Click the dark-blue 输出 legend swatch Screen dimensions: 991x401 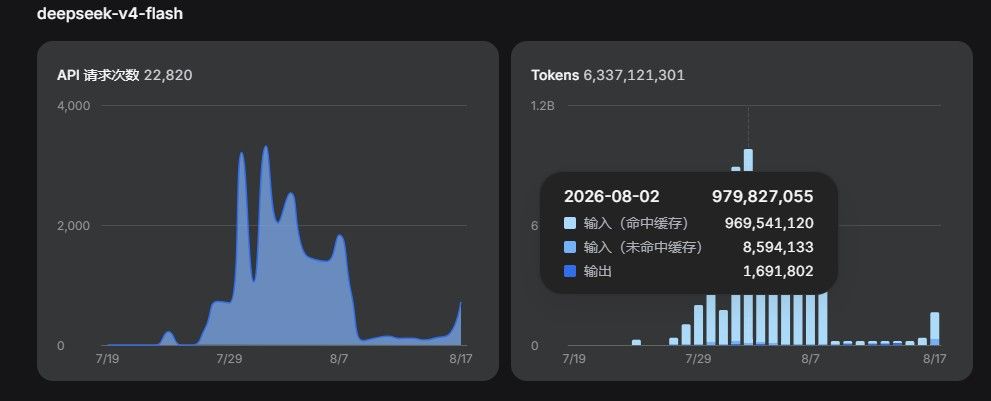pyautogui.click(x=570, y=271)
